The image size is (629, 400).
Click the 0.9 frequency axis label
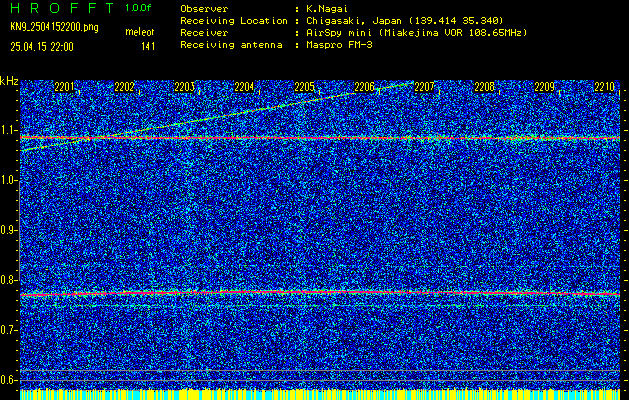[8, 230]
